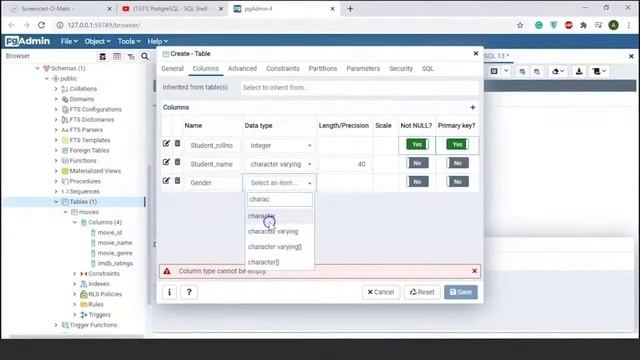Toggle Primary key for Student_name
Viewport: 640px width, 360px height.
point(457,163)
